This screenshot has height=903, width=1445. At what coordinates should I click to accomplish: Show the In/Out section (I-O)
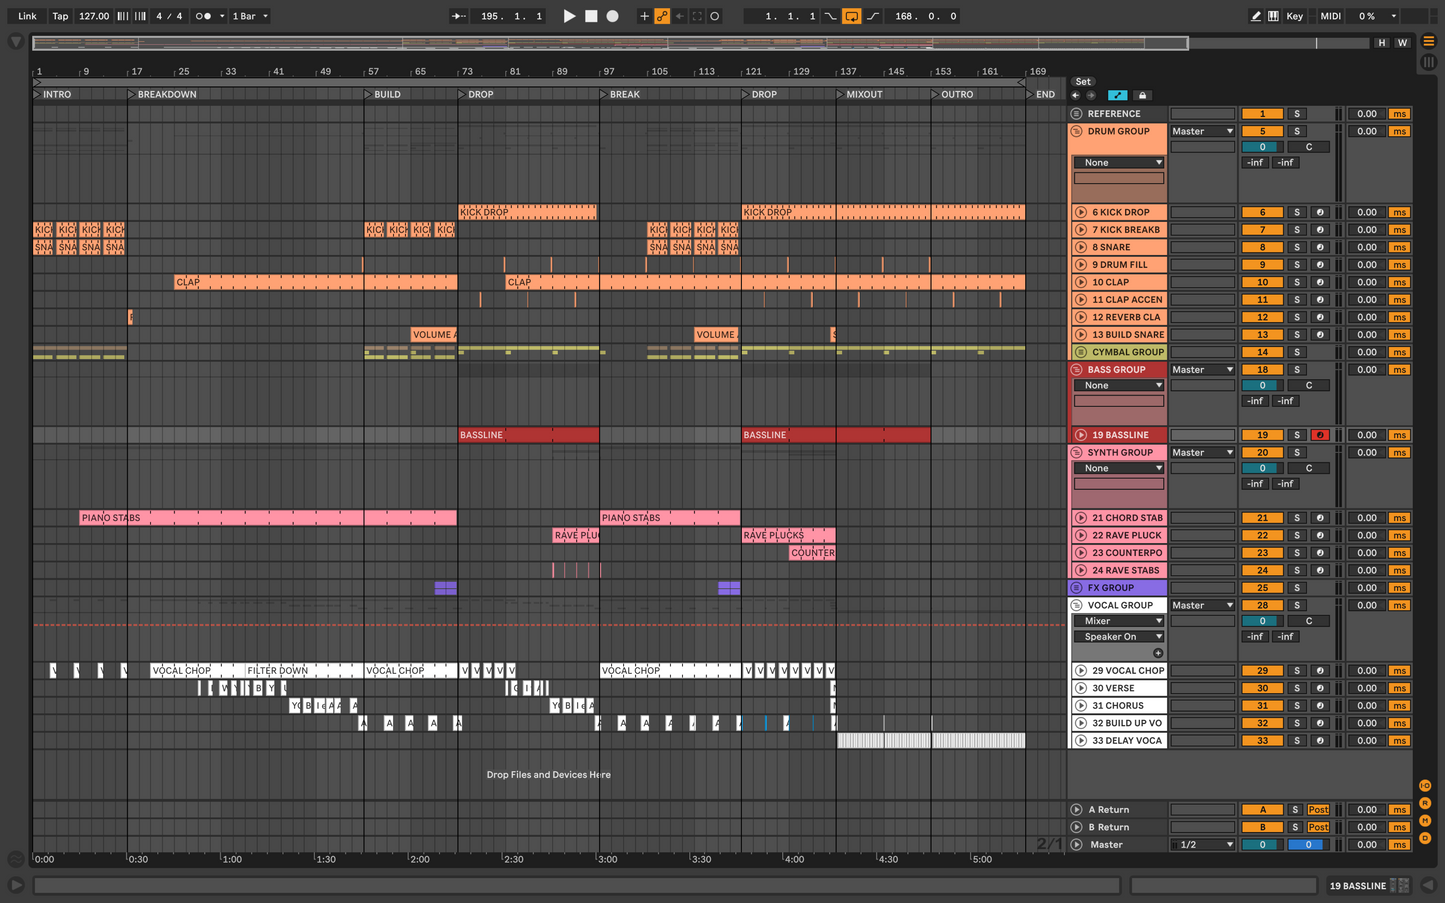click(1425, 786)
